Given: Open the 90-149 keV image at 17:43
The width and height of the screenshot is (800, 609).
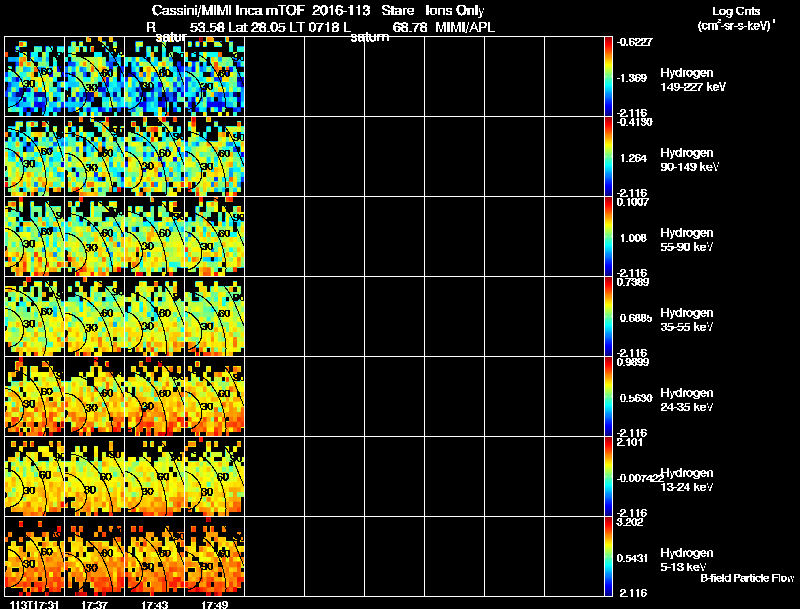Looking at the screenshot, I should (155, 157).
